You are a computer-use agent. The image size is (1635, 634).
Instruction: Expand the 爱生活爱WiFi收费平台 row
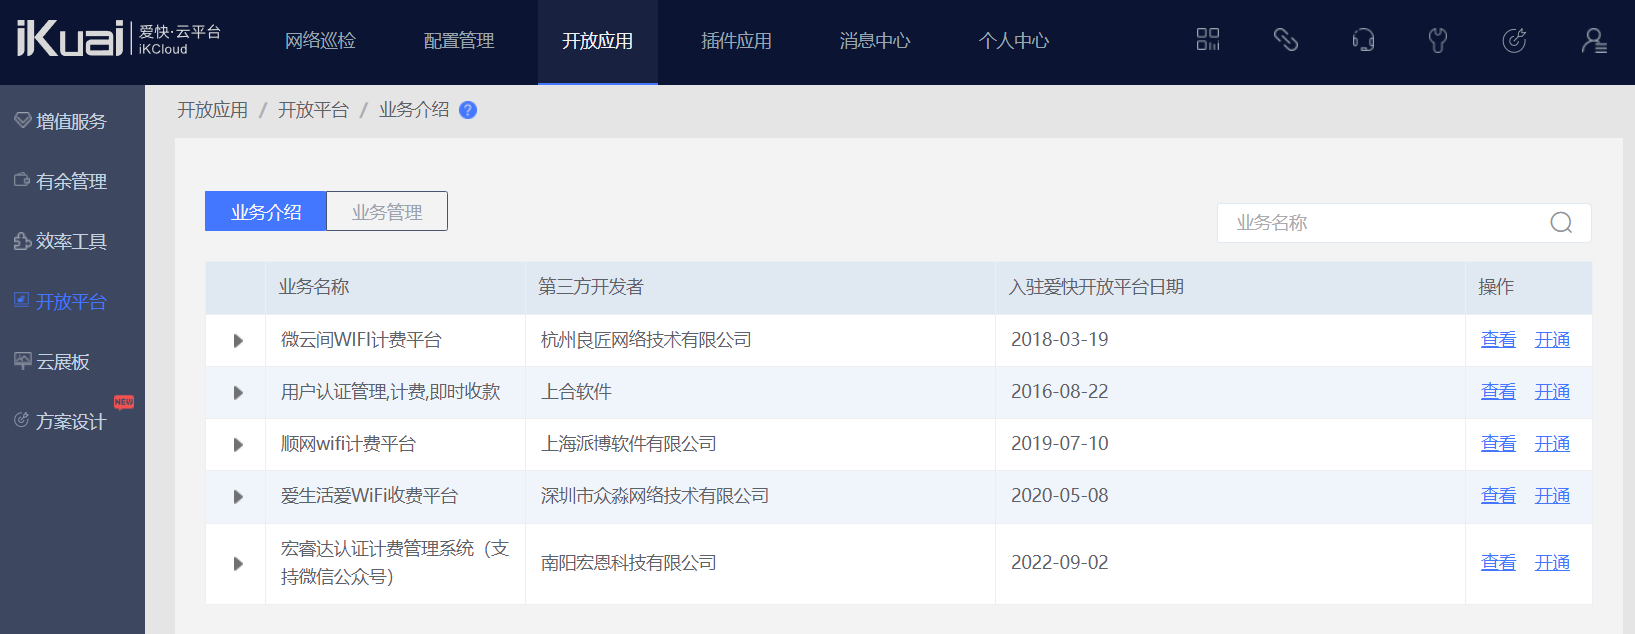point(238,497)
